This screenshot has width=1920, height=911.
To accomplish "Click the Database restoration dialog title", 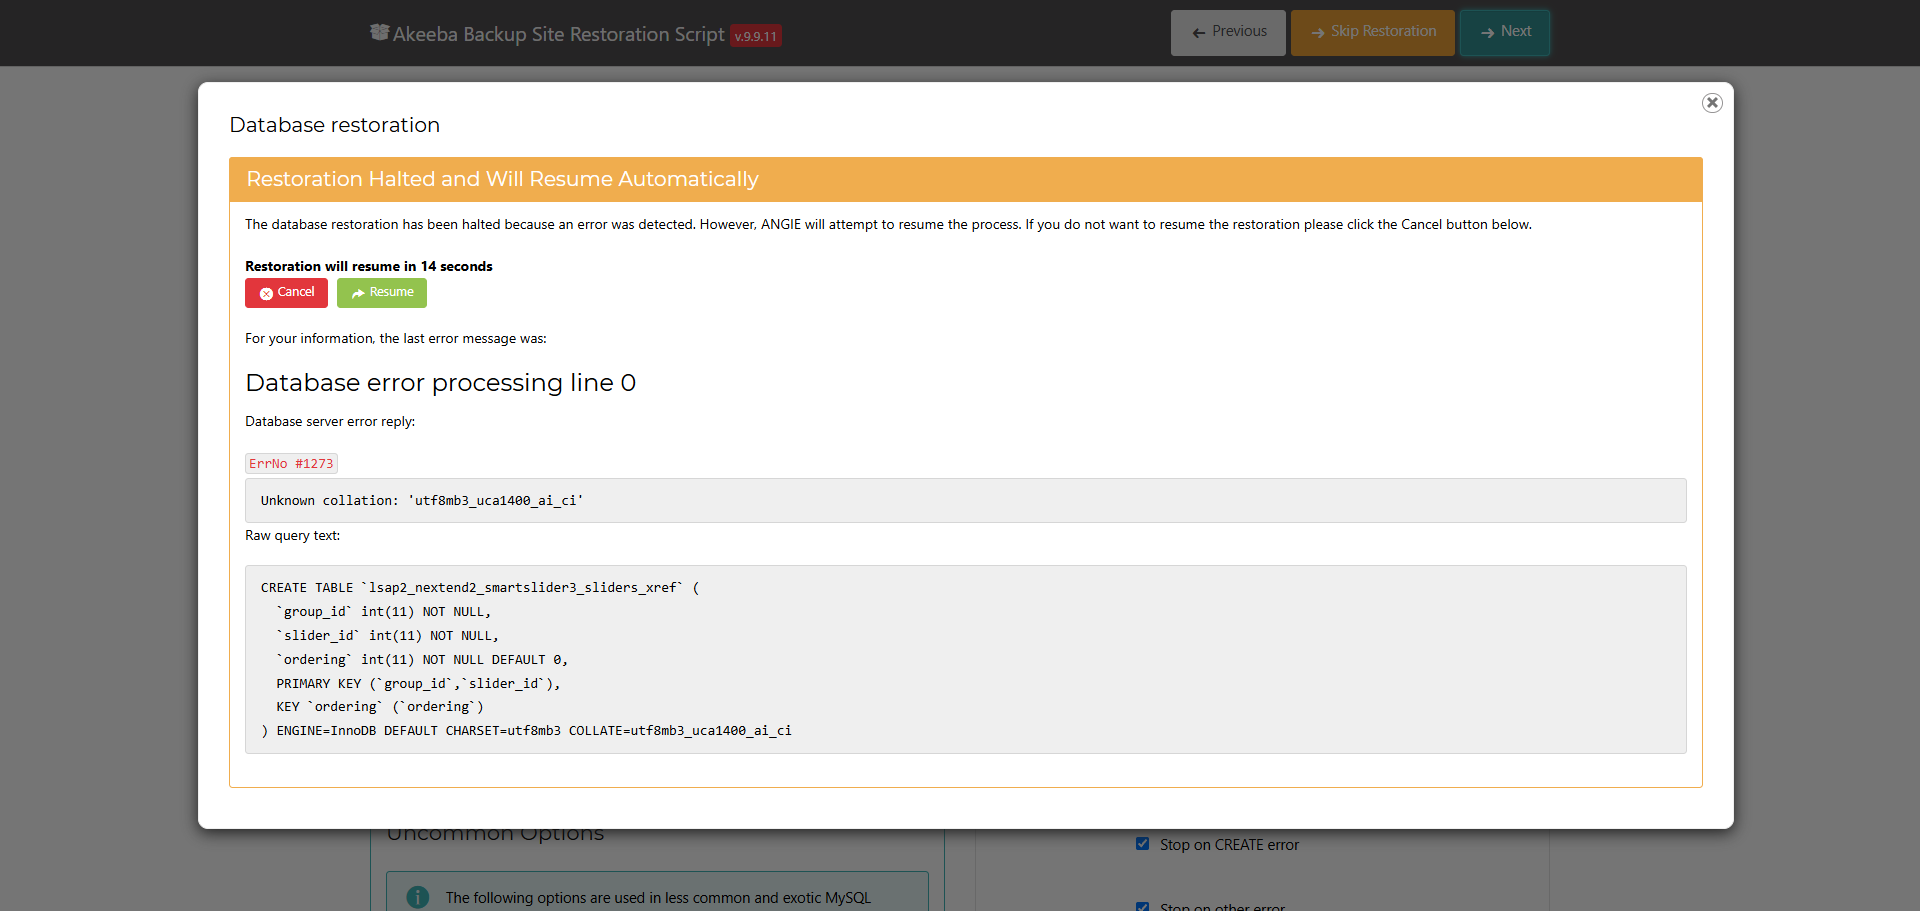I will coord(335,125).
